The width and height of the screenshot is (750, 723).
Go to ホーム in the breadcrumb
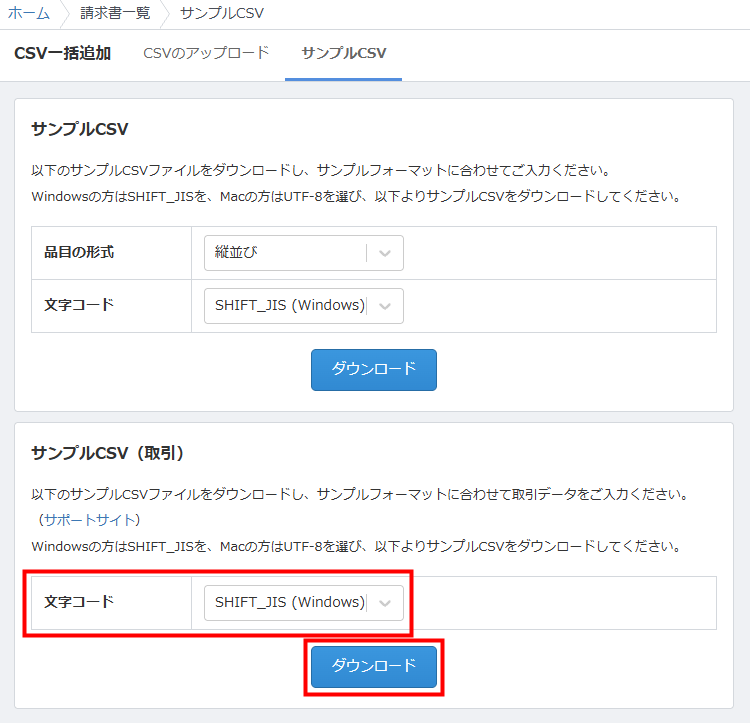click(29, 13)
